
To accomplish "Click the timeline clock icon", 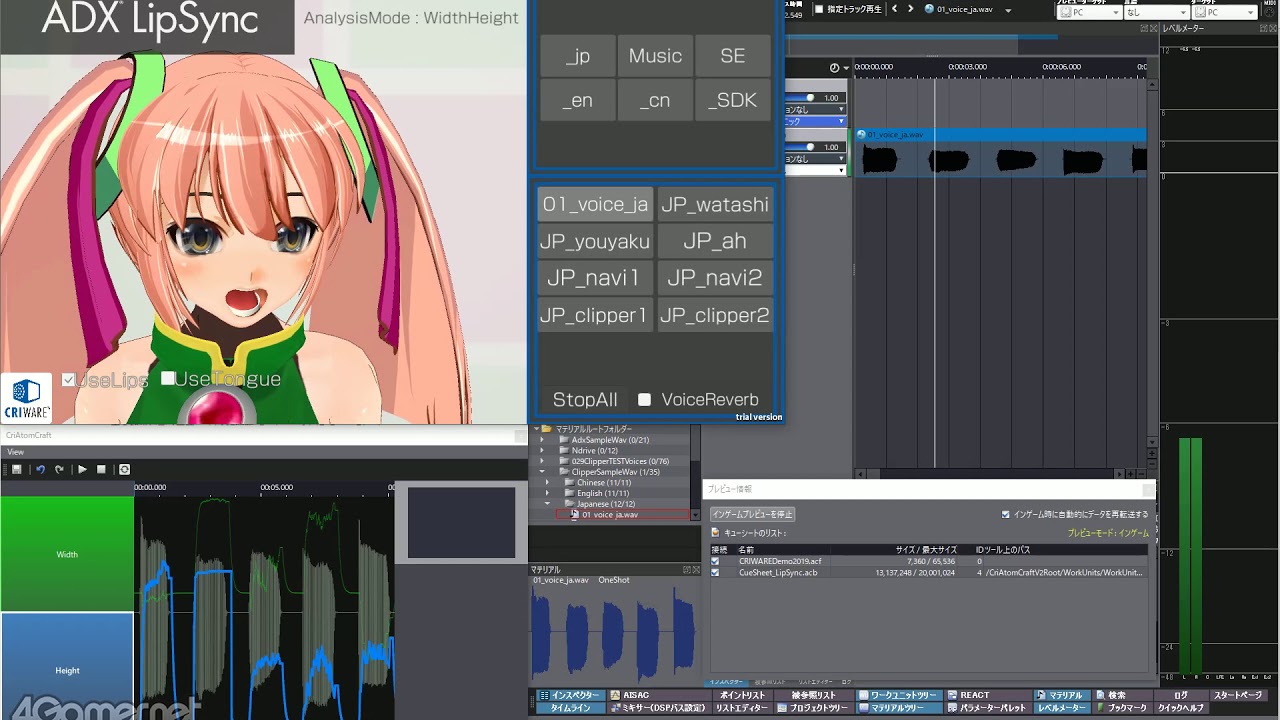I will coord(834,67).
